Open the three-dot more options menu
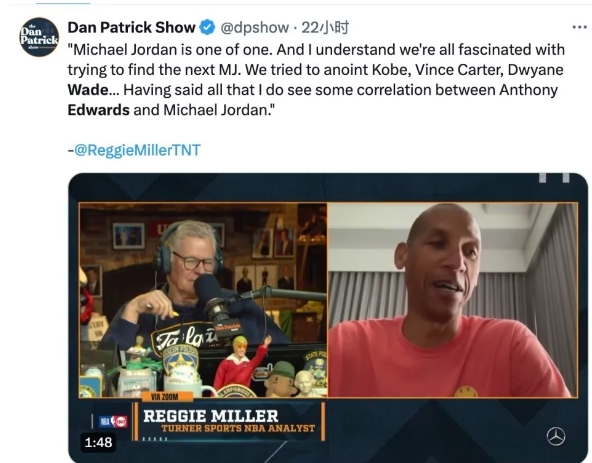The image size is (592, 463). (x=580, y=27)
